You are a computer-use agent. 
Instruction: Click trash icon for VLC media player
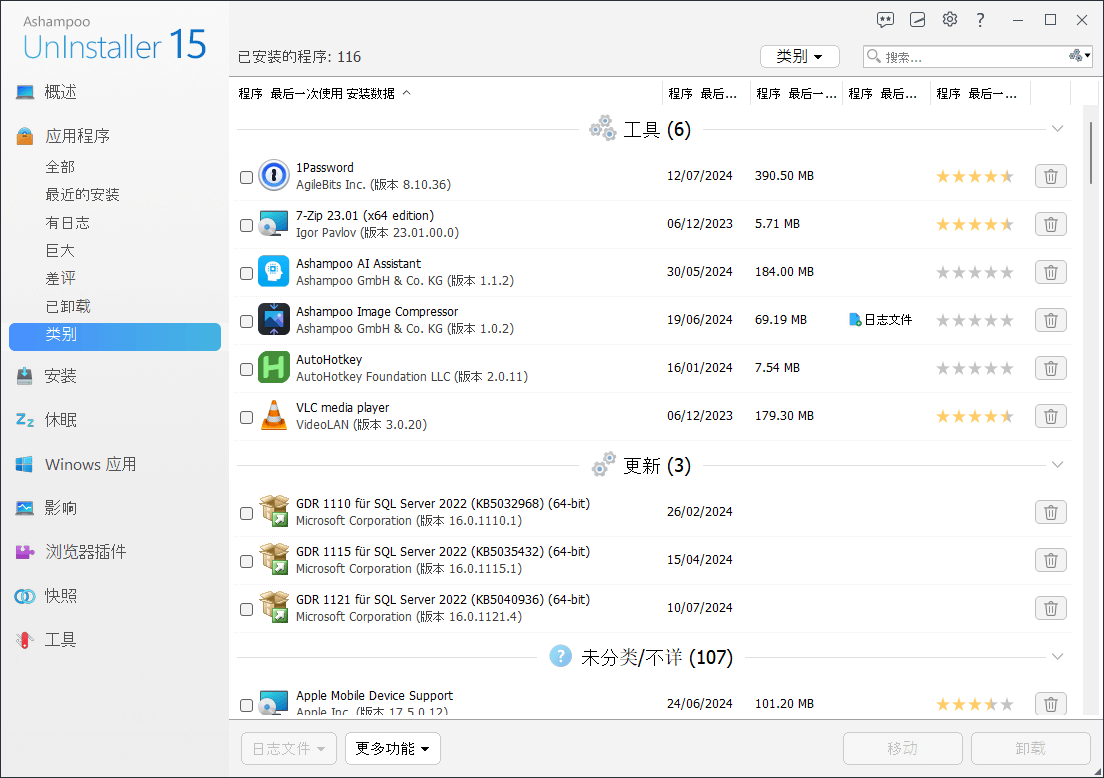1050,416
